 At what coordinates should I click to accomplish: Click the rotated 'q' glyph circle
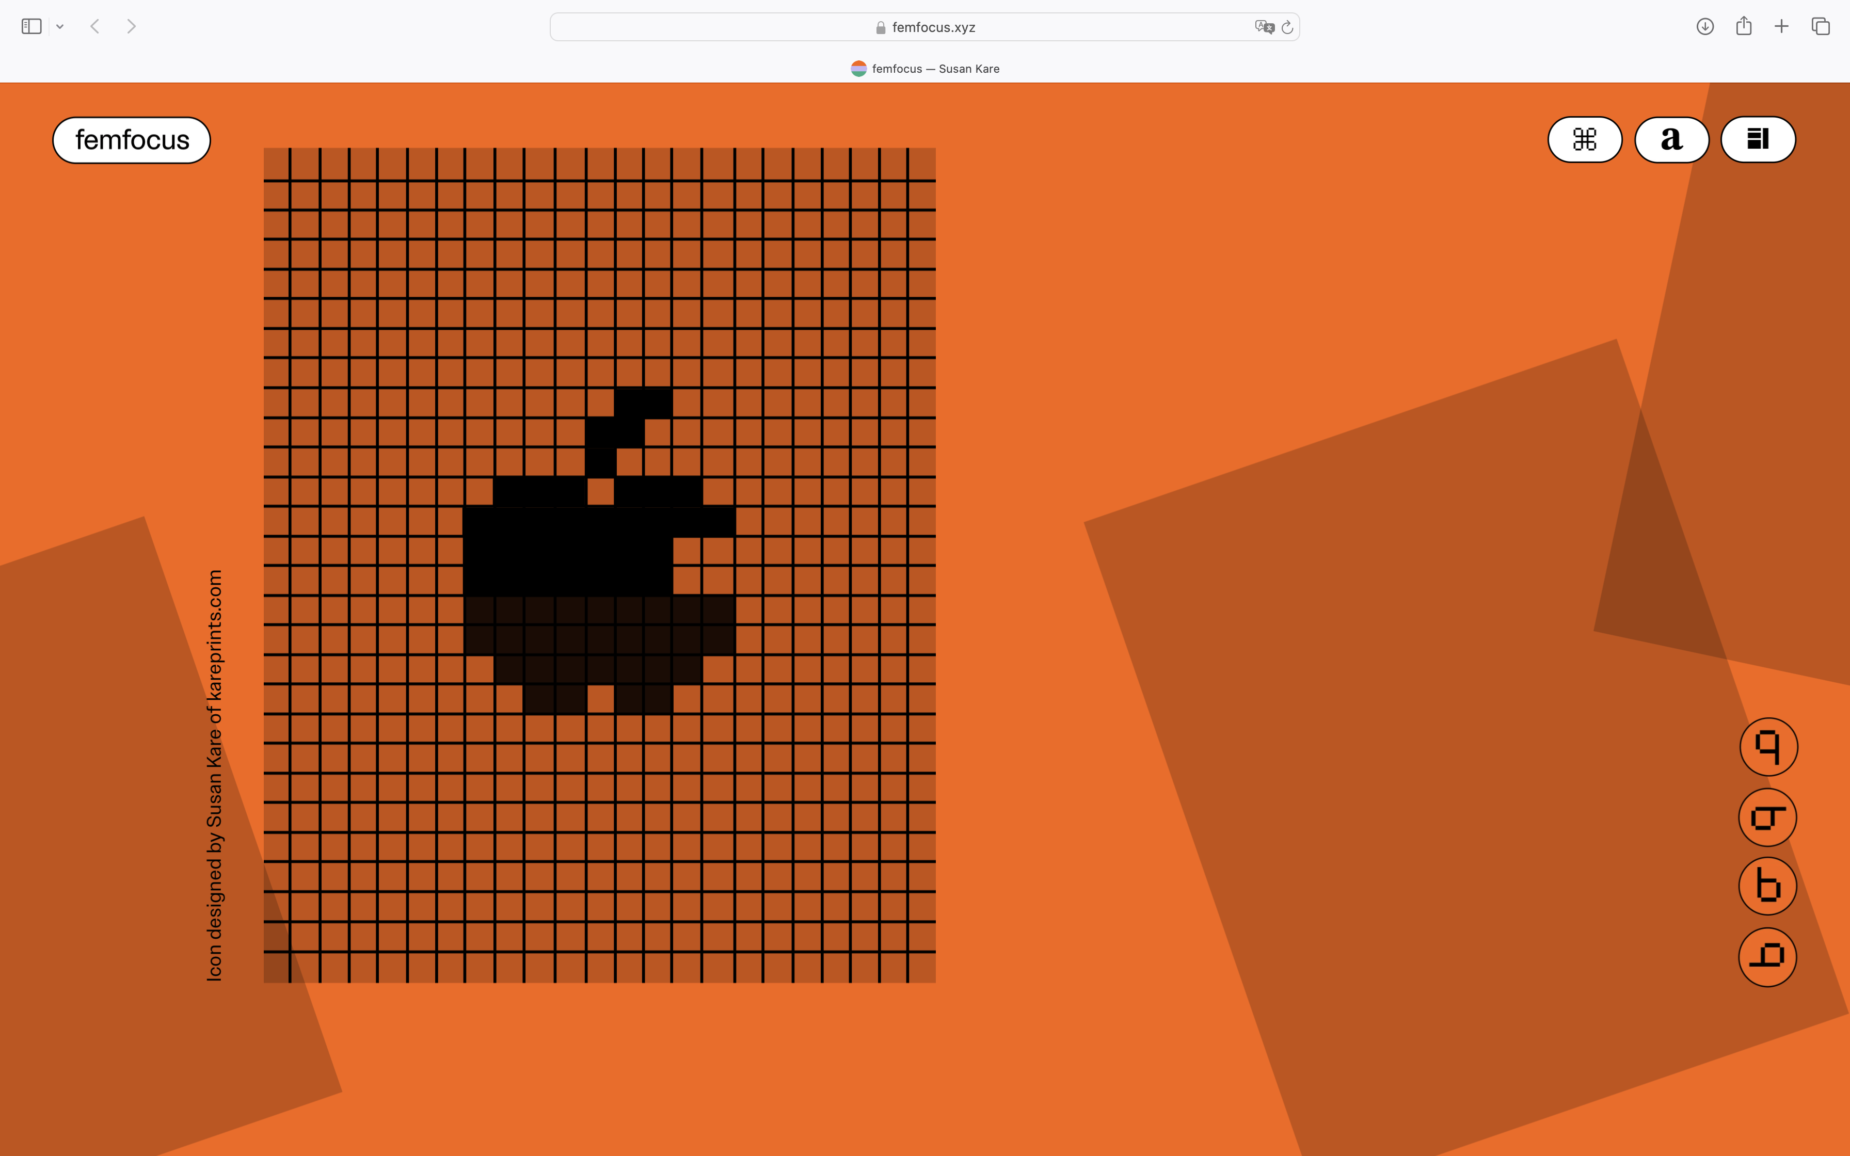[x=1768, y=817]
